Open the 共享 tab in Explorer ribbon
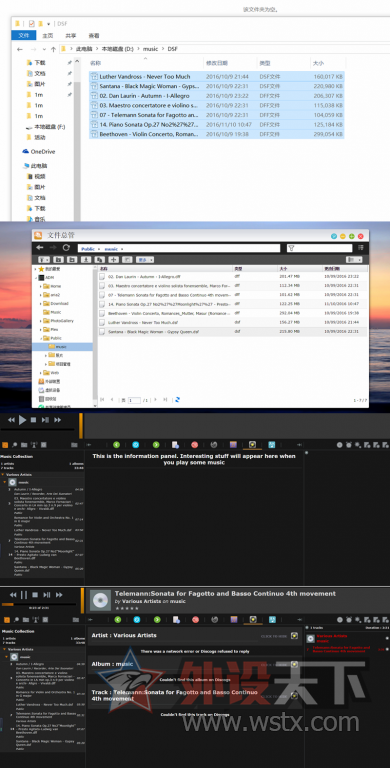 click(71, 36)
